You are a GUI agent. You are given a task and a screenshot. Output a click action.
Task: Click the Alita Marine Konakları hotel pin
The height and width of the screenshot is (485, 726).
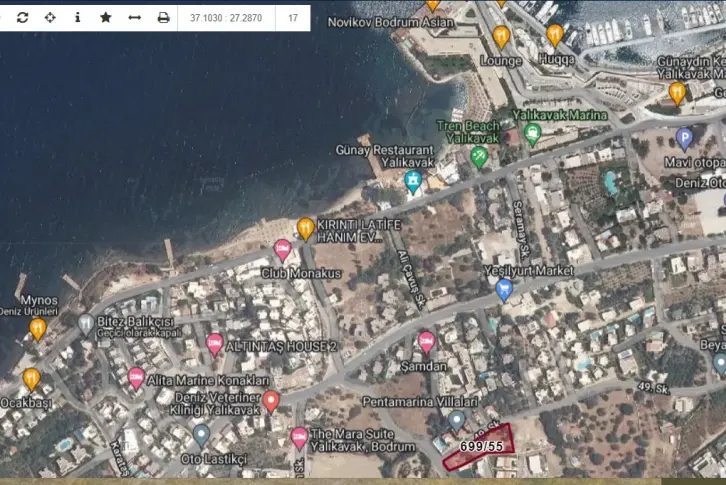(136, 380)
